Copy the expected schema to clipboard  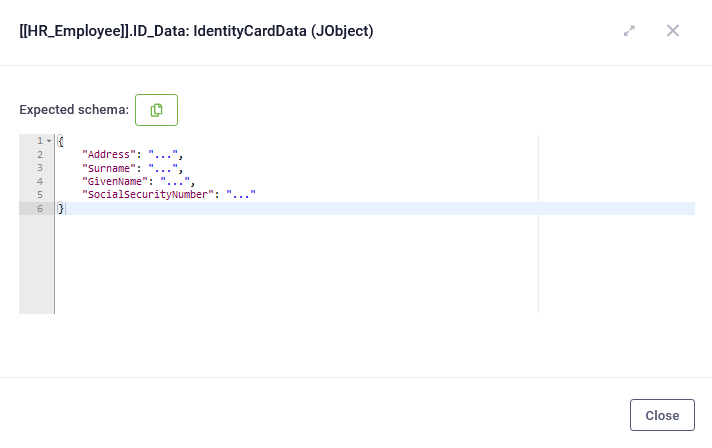click(156, 110)
